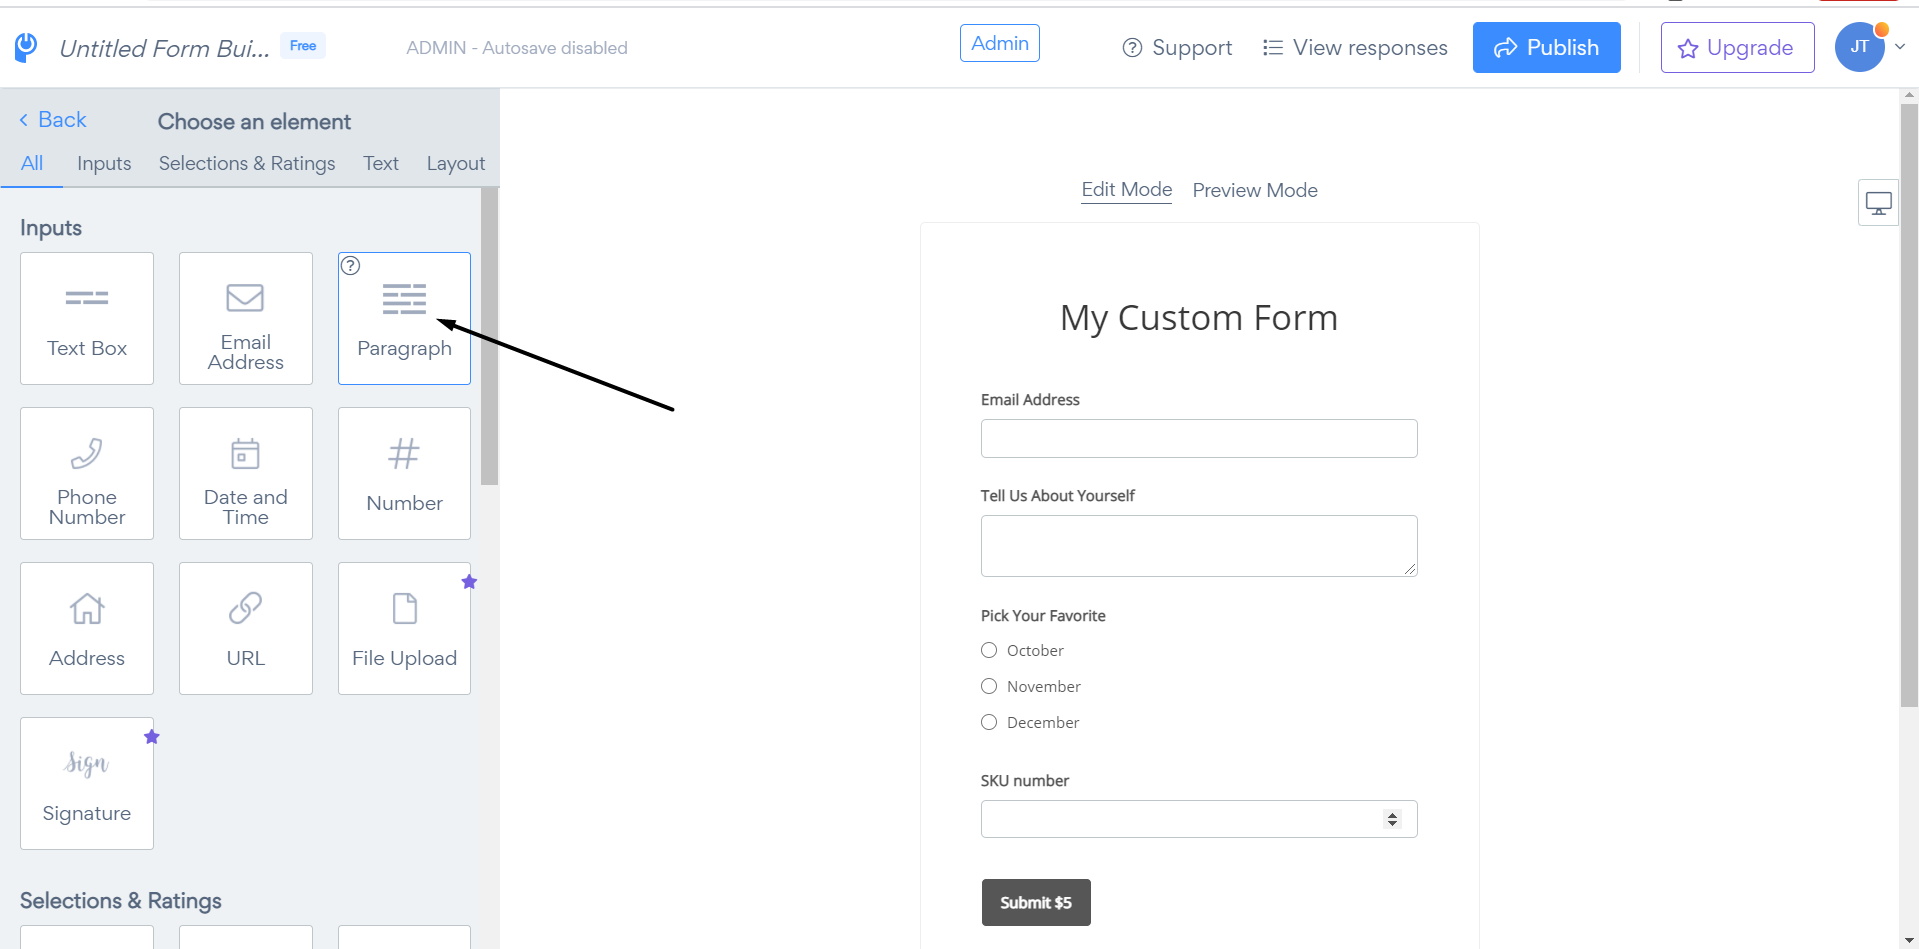1919x949 pixels.
Task: Switch to the Inputs tab
Action: point(104,163)
